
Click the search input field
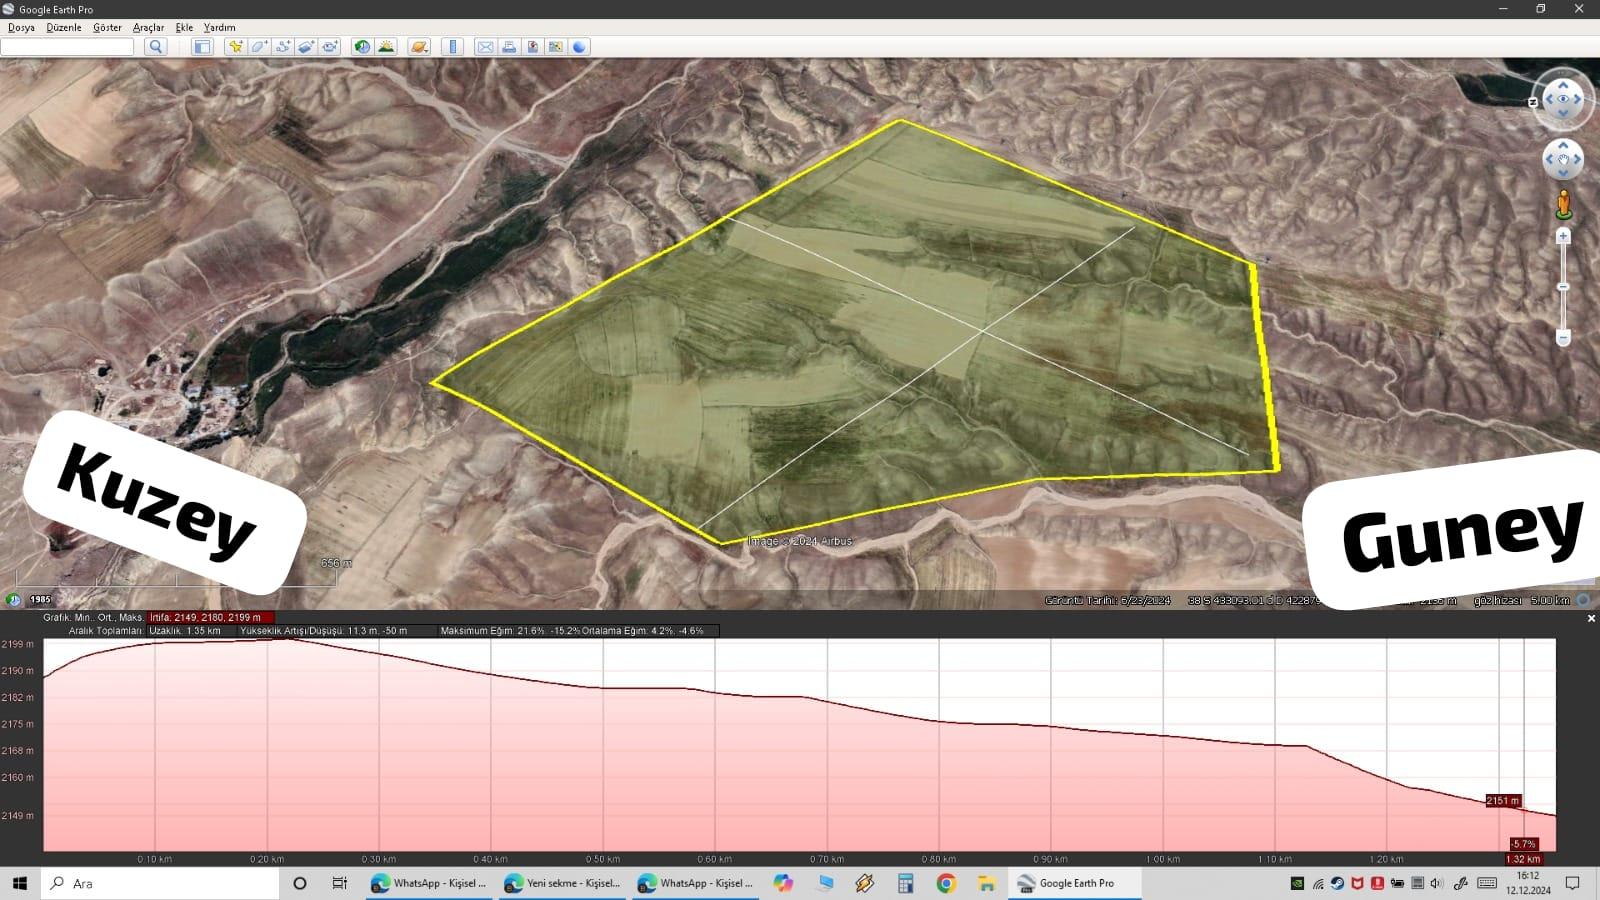pyautogui.click(x=67, y=47)
